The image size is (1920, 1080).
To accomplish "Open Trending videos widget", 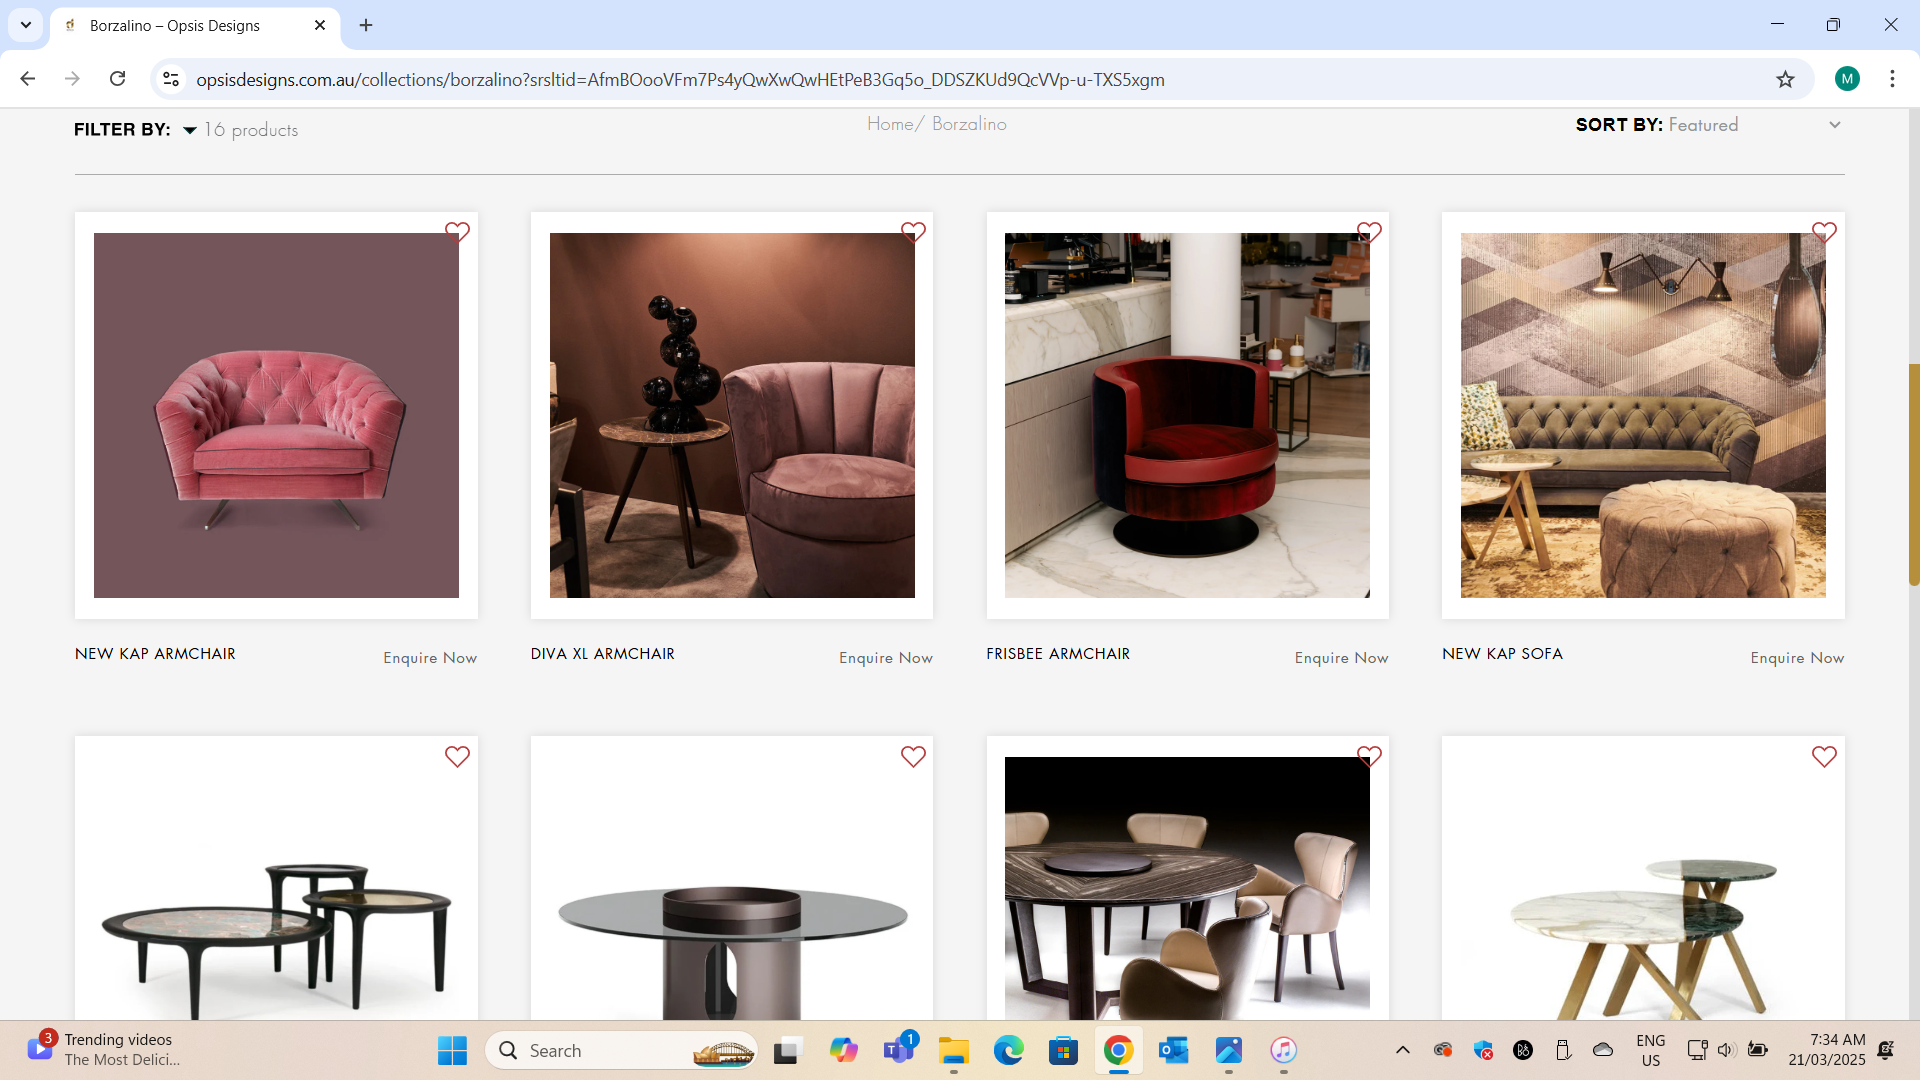I will coord(105,1050).
